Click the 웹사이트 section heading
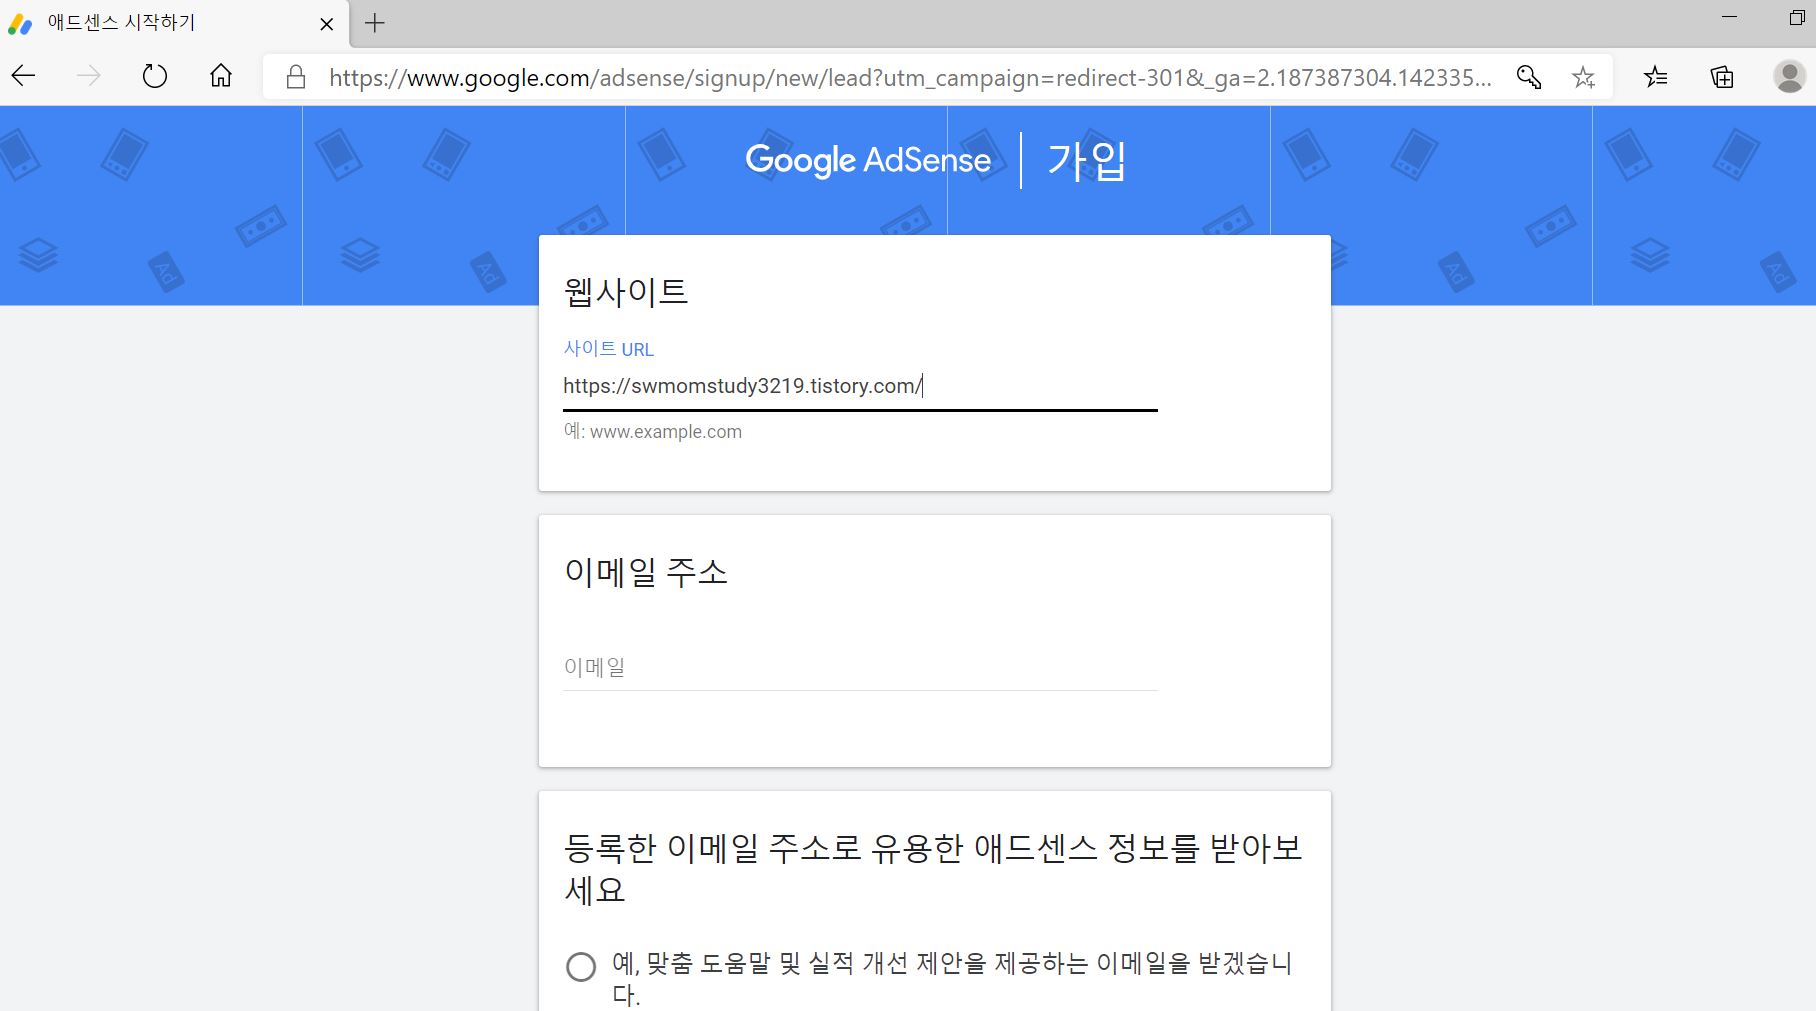Viewport: 1816px width, 1011px height. click(626, 292)
